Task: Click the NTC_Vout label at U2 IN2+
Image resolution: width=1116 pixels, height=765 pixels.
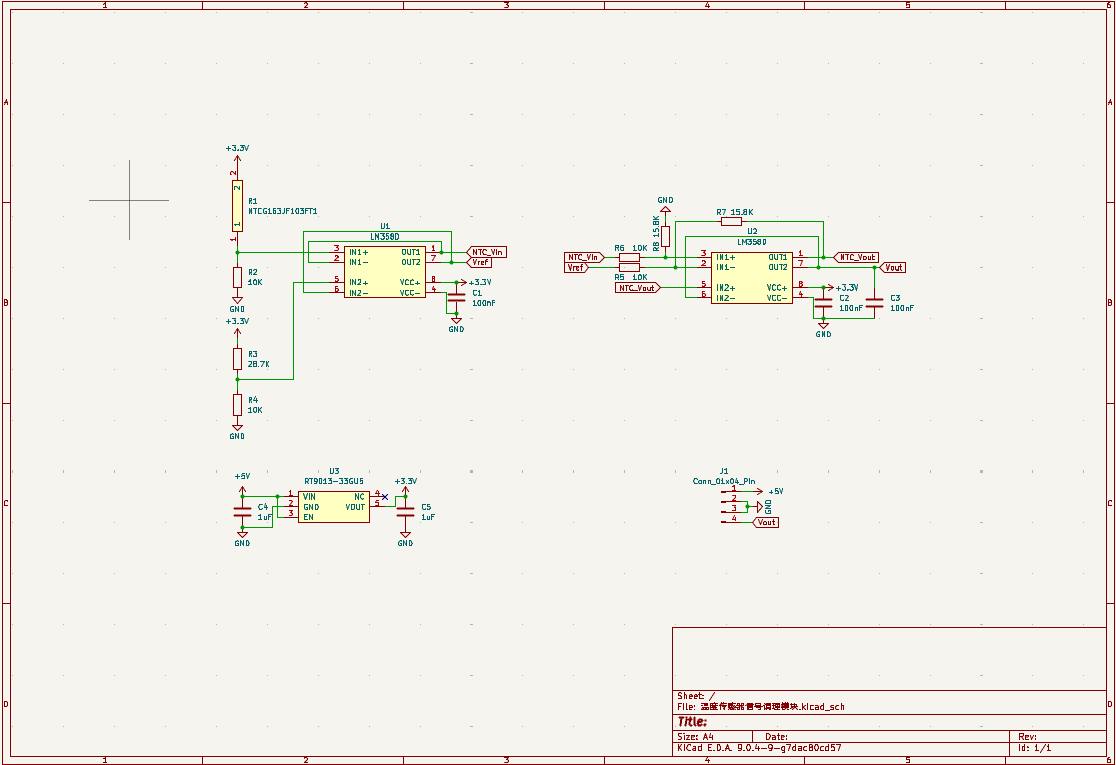Action: [637, 288]
